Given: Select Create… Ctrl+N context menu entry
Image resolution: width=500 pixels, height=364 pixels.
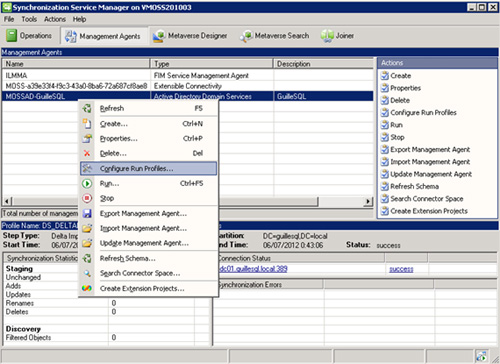Looking at the screenshot, I should 148,123.
